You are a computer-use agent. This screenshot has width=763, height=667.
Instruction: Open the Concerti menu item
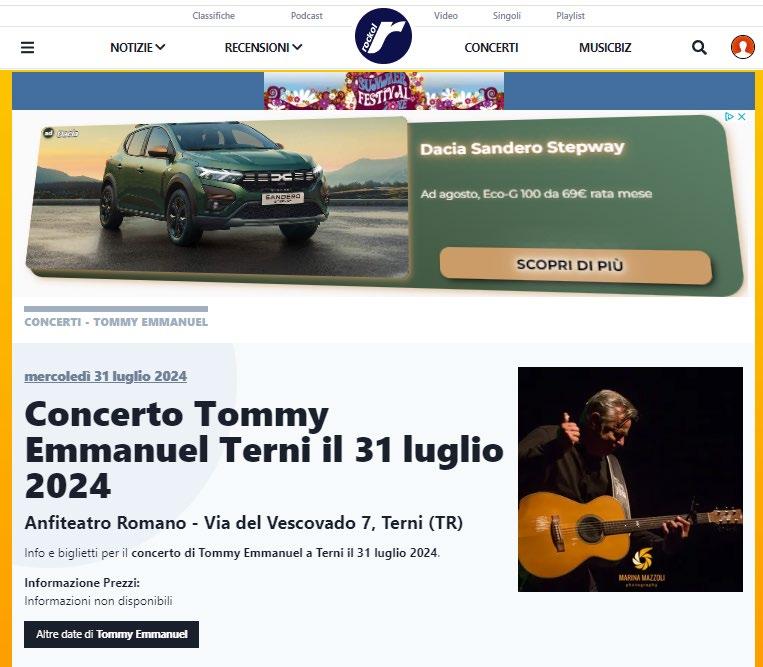click(491, 48)
